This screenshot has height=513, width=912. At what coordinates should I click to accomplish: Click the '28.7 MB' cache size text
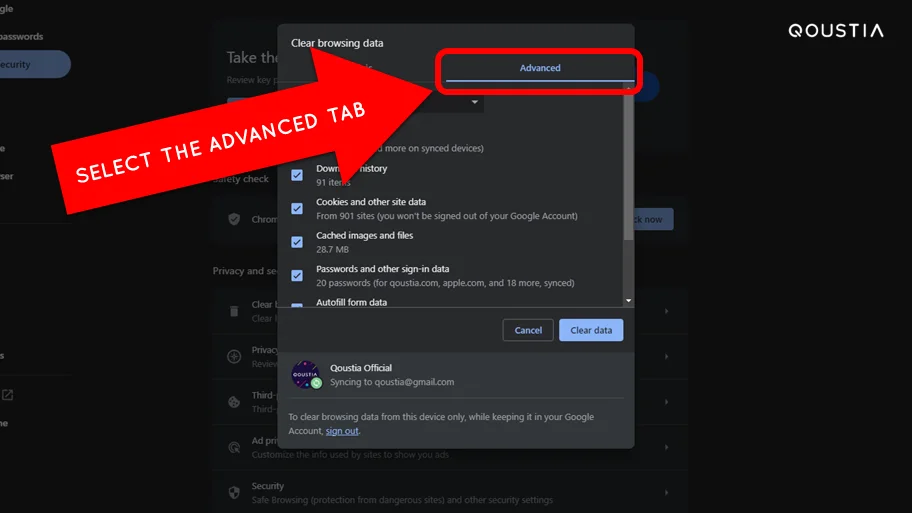(332, 250)
